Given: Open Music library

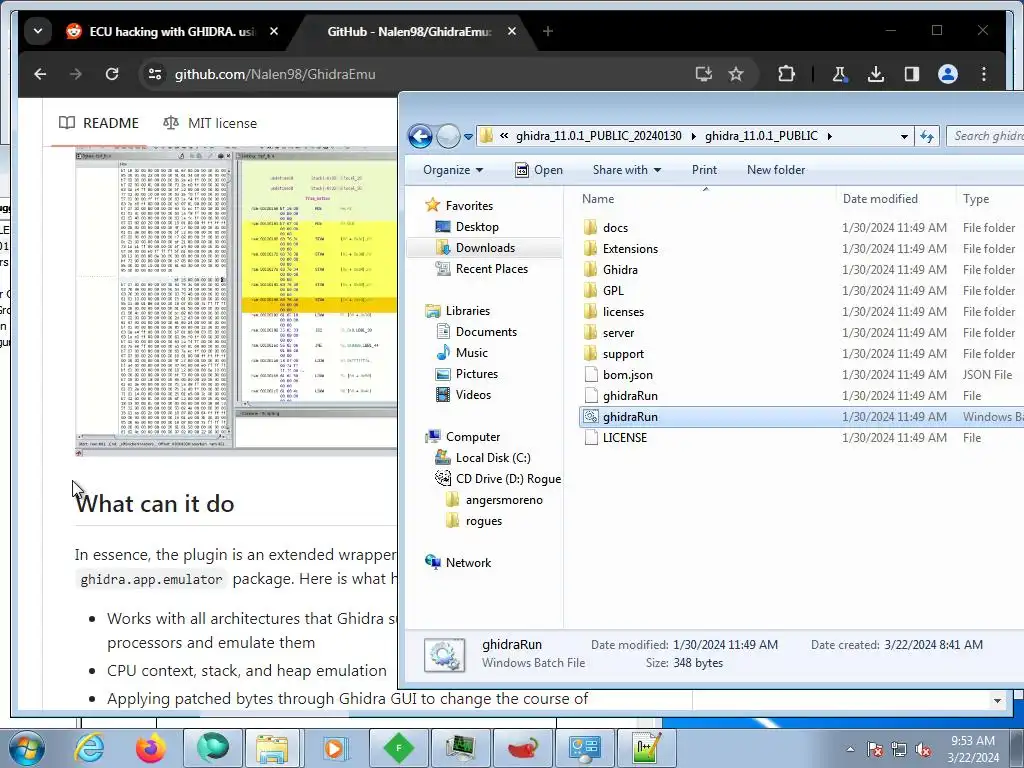Looking at the screenshot, I should pos(472,353).
